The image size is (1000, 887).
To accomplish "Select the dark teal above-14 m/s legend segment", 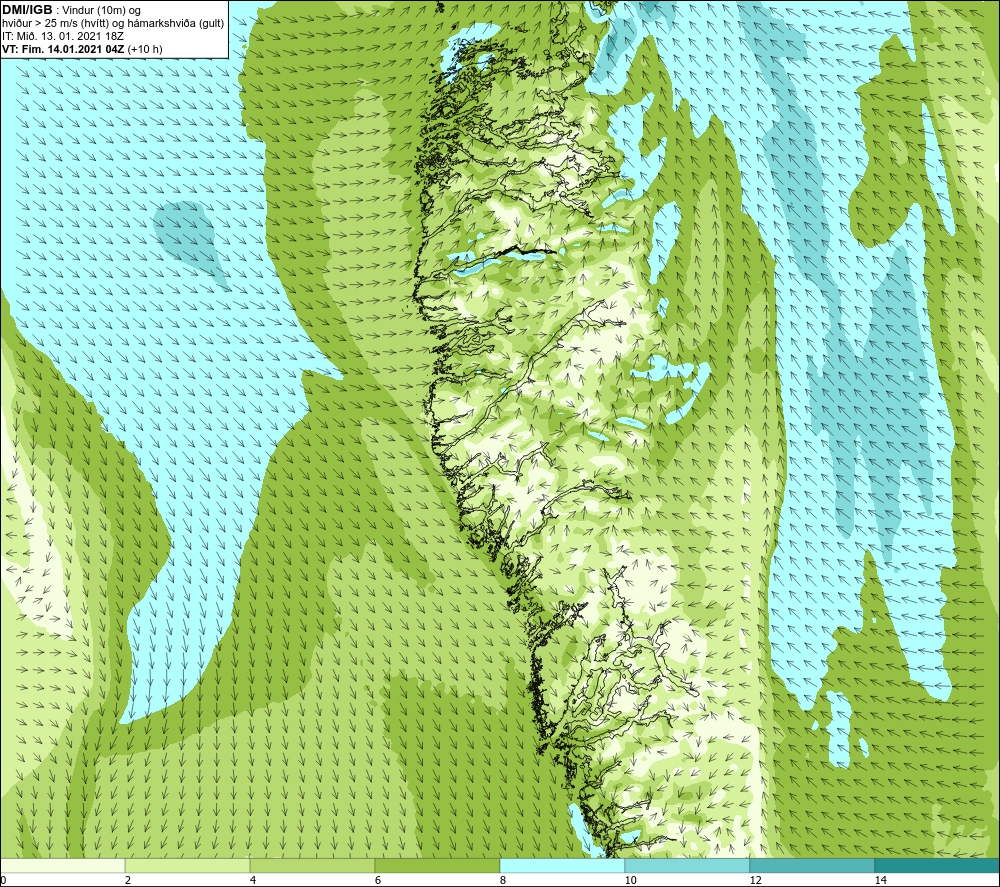I will point(938,865).
